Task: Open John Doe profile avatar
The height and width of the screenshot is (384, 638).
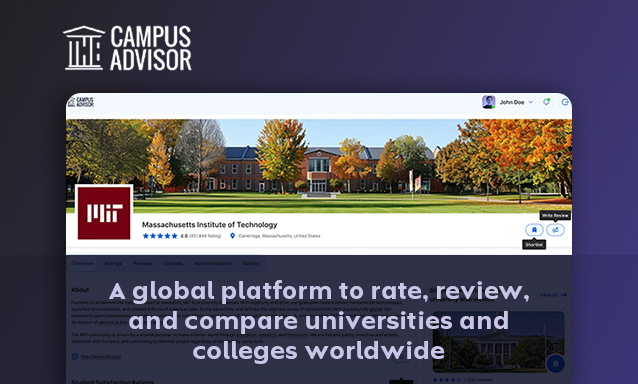Action: click(488, 102)
